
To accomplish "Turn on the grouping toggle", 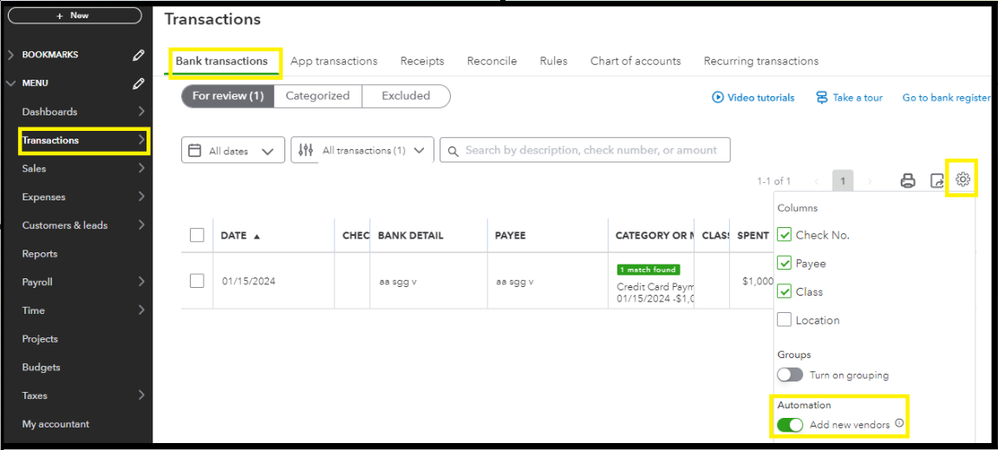I will pyautogui.click(x=790, y=375).
